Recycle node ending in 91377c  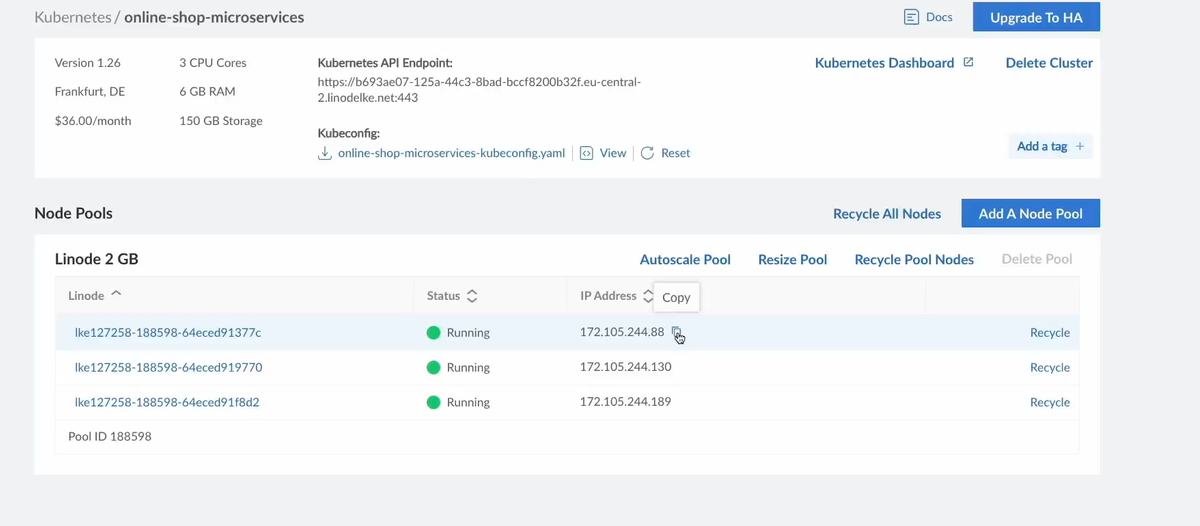click(x=1050, y=332)
